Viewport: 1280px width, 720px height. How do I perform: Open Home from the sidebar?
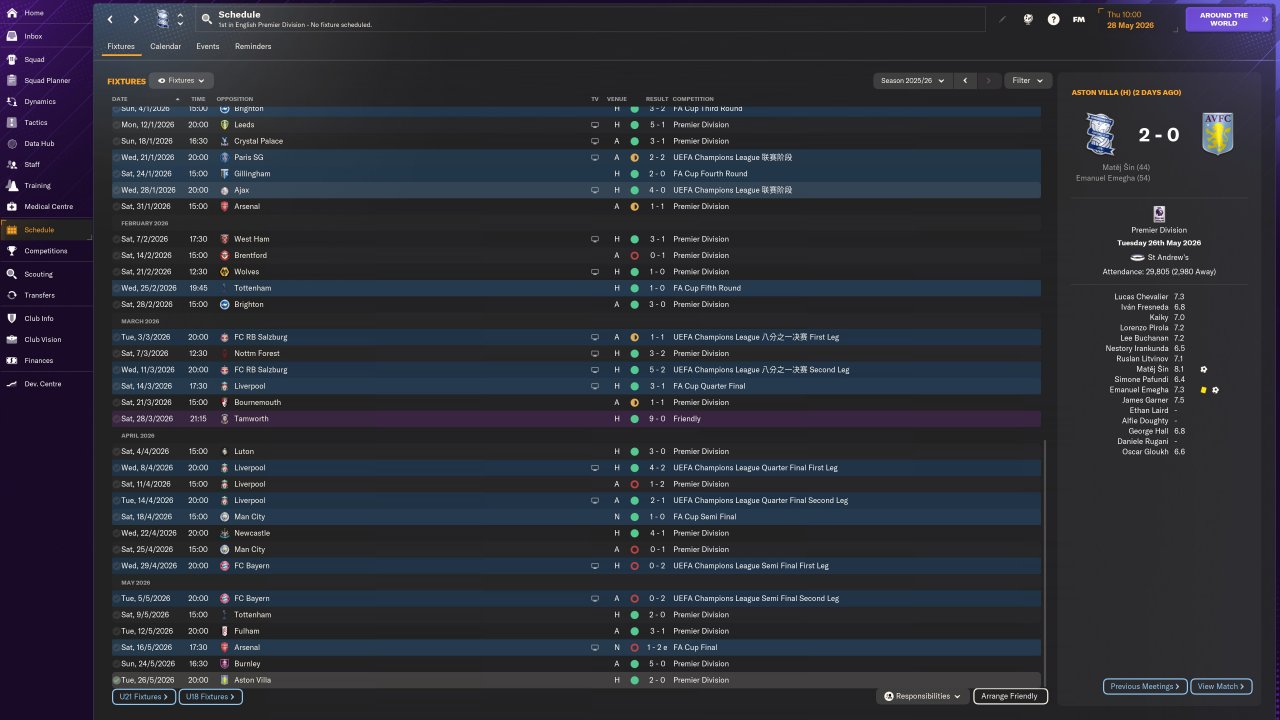point(46,13)
